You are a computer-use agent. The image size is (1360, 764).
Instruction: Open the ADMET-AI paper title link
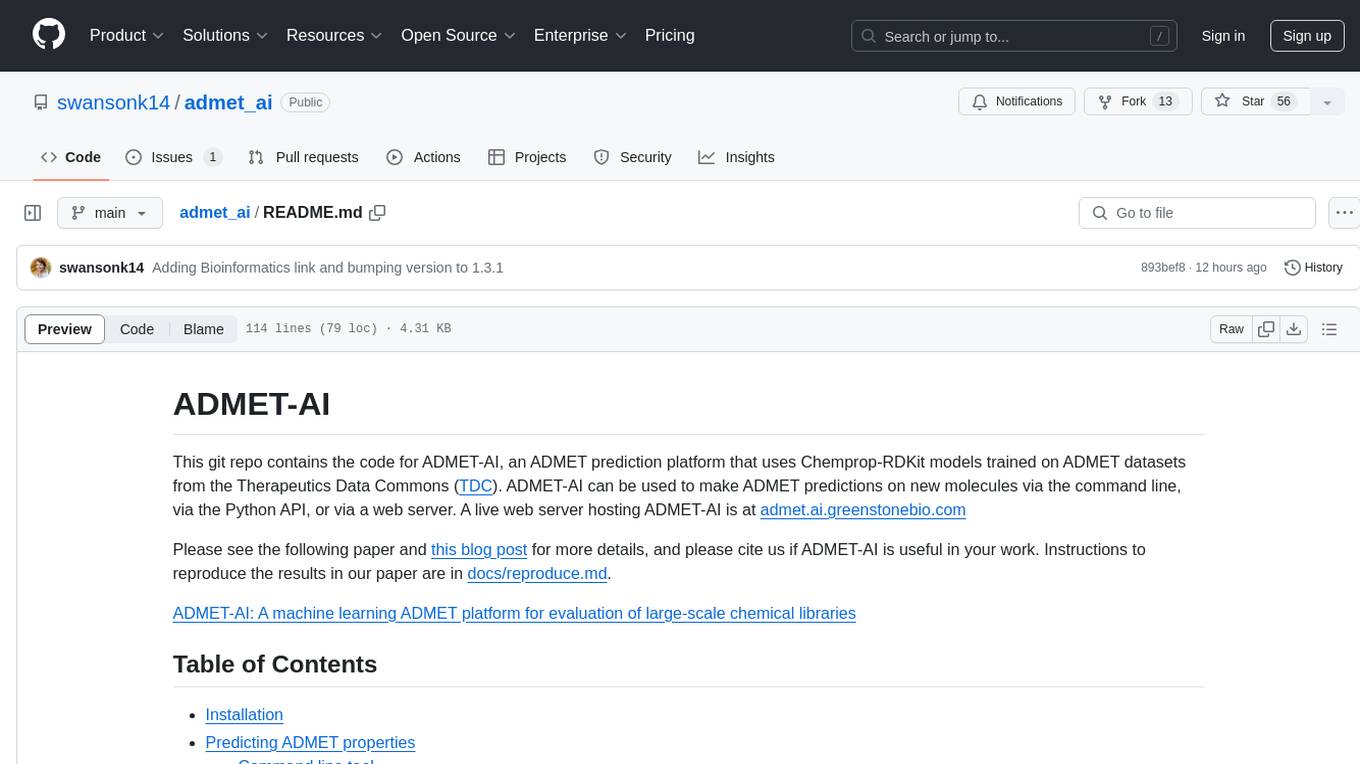[x=514, y=613]
